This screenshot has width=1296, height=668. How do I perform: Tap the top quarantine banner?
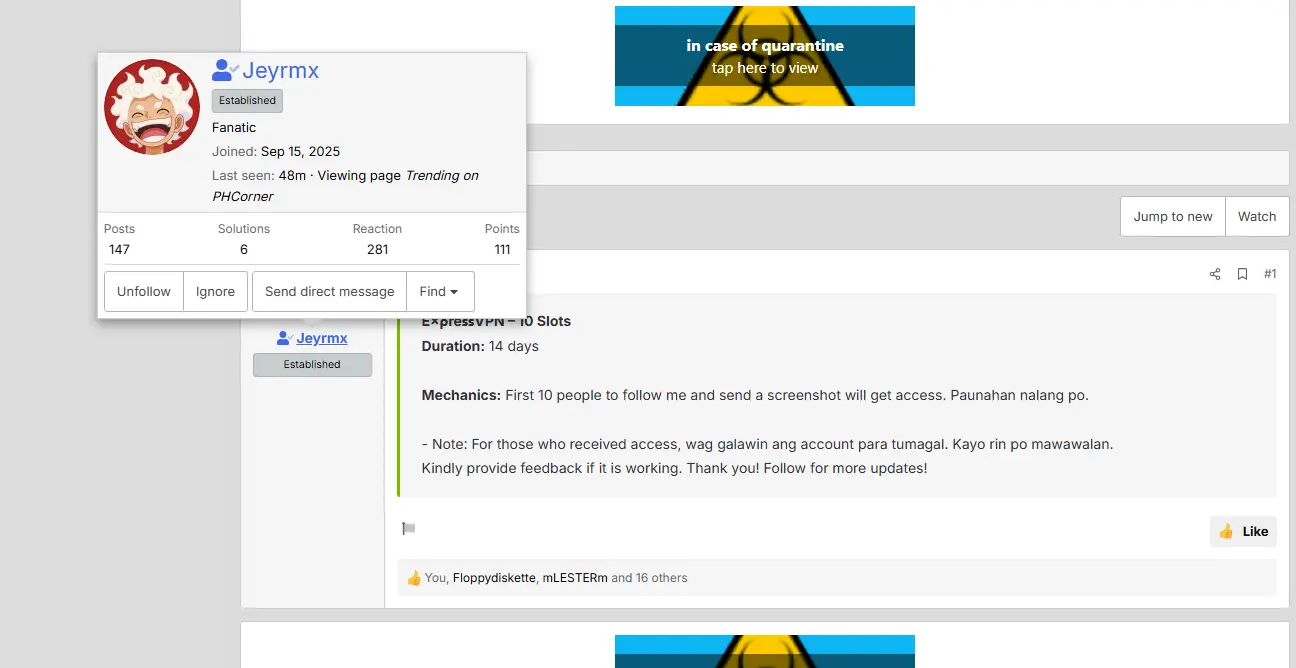point(765,56)
